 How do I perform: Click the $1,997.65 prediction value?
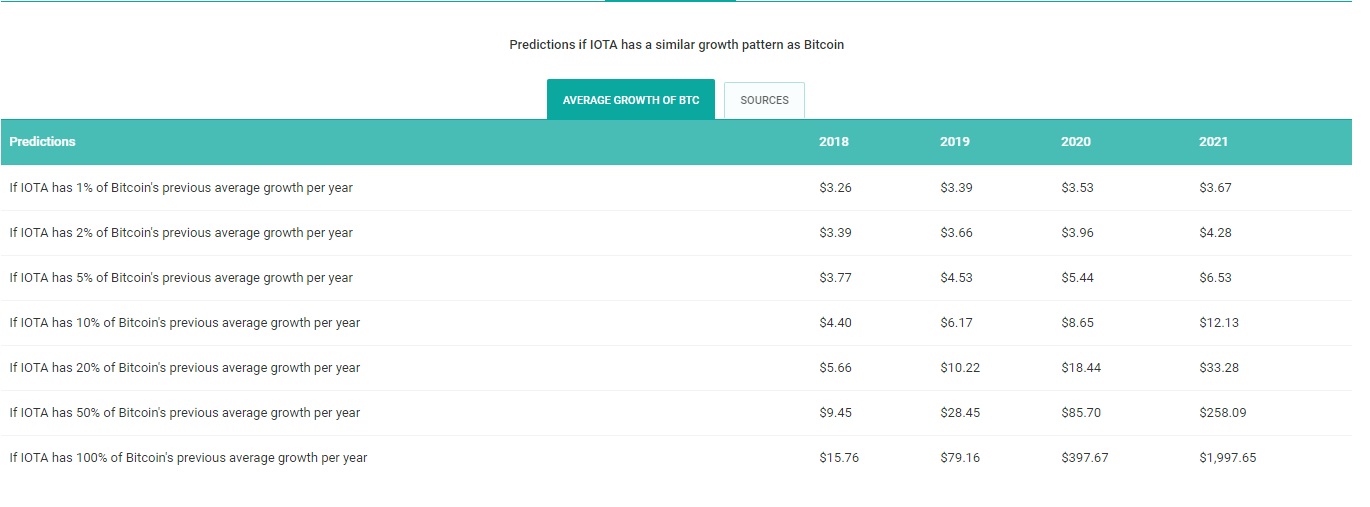pos(1227,458)
